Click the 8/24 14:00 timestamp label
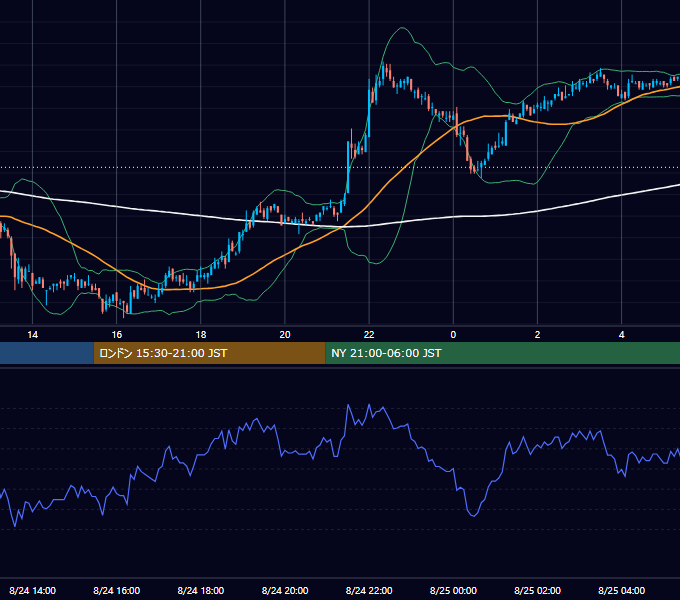Viewport: 680px width, 600px height. coord(33,590)
